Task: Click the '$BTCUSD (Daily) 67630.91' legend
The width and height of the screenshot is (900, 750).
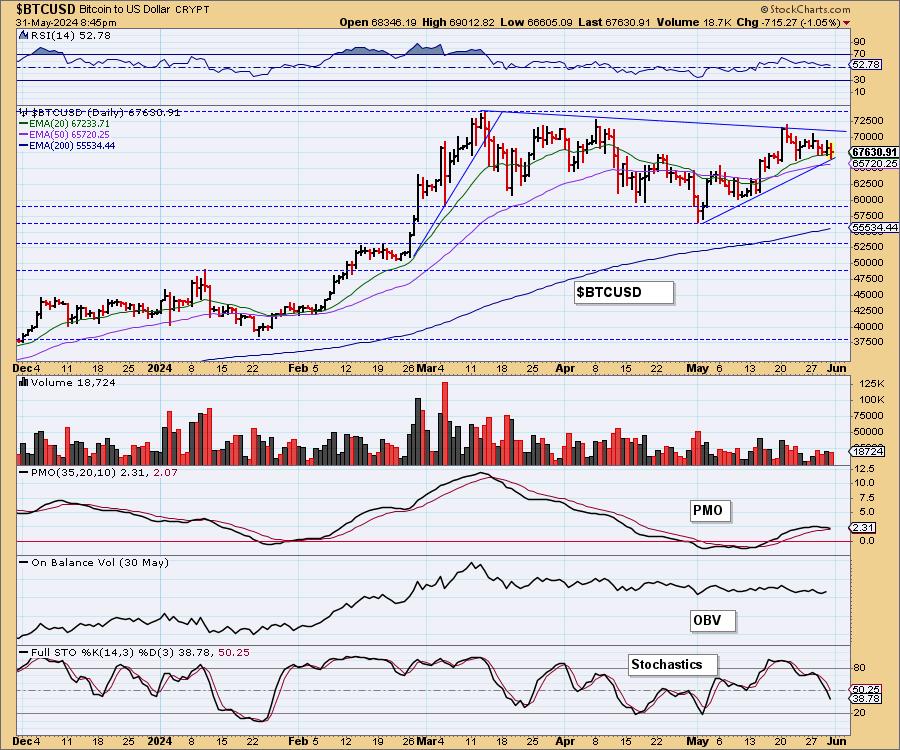Action: (106, 112)
